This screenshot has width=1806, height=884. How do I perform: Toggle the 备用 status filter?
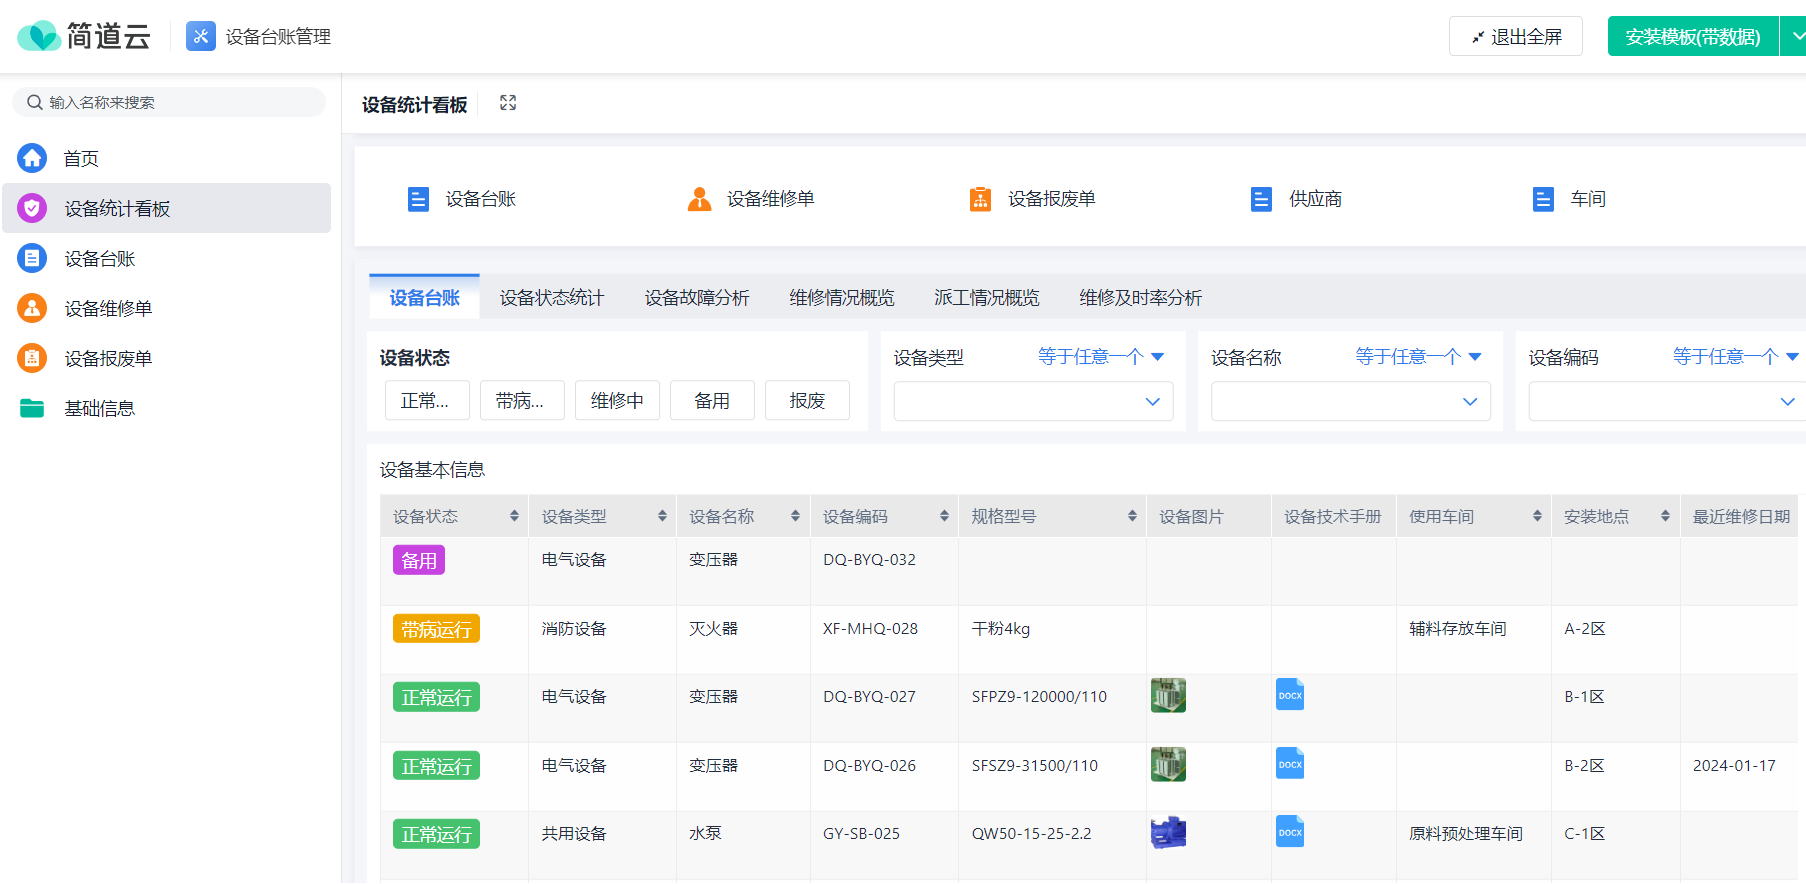(712, 400)
